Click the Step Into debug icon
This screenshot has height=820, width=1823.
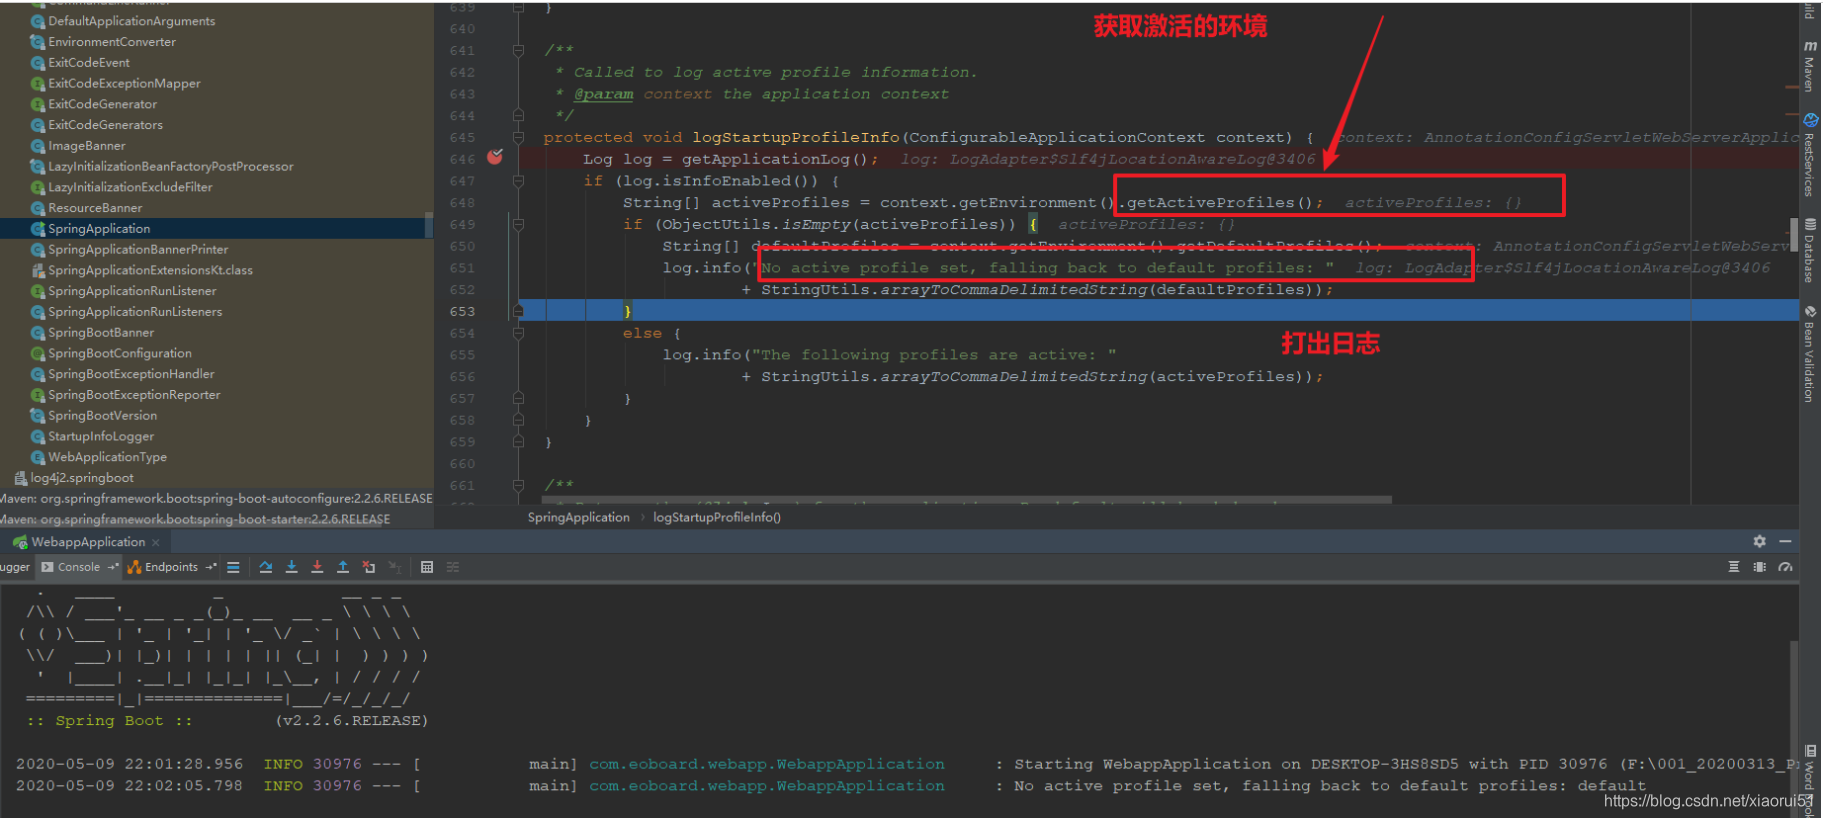(291, 567)
